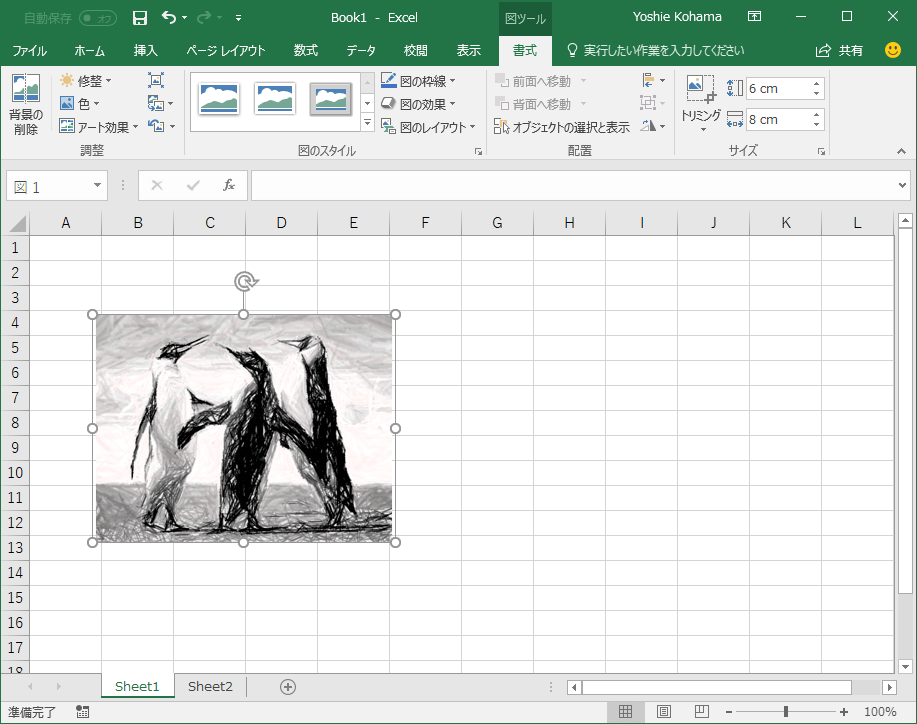The image size is (917, 724).
Task: Expand the 図の効果 dropdown
Action: 418,104
